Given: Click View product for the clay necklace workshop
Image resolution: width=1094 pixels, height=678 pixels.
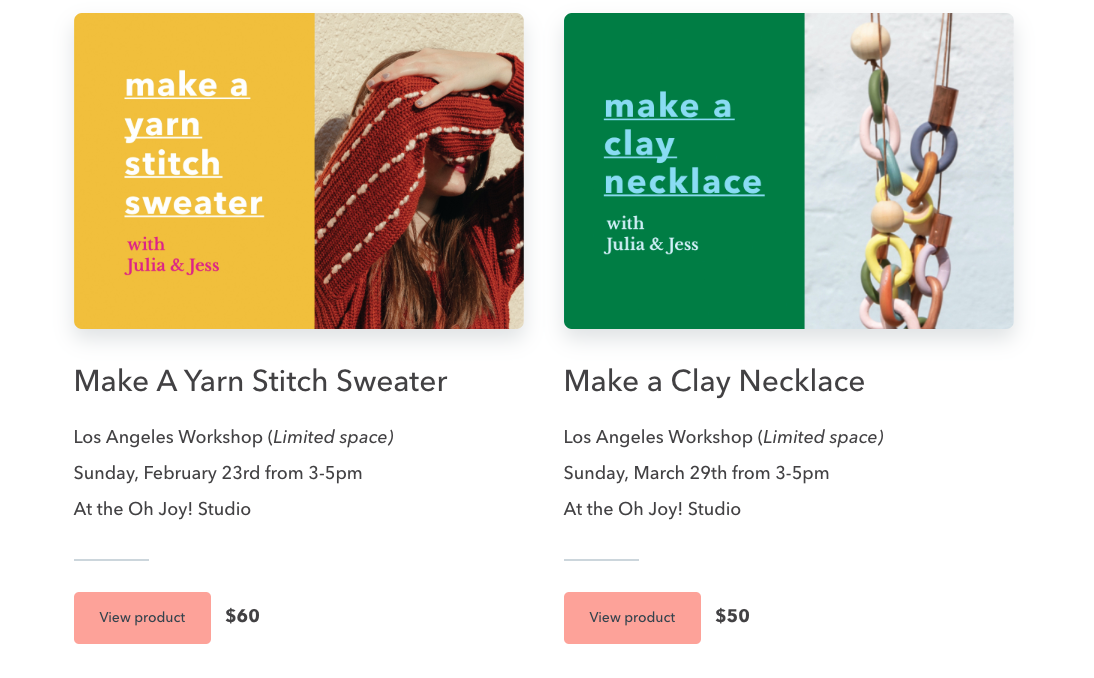Looking at the screenshot, I should click(x=632, y=617).
